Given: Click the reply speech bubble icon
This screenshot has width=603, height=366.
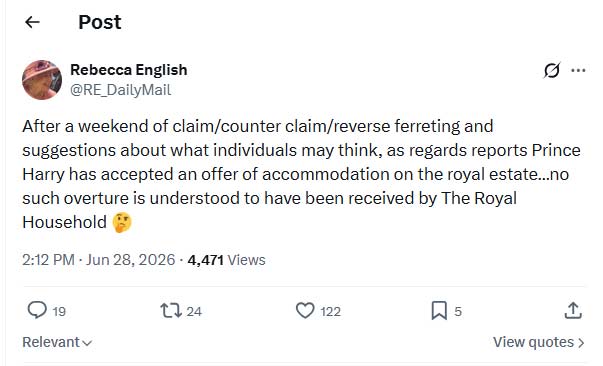Looking at the screenshot, I should coord(37,310).
